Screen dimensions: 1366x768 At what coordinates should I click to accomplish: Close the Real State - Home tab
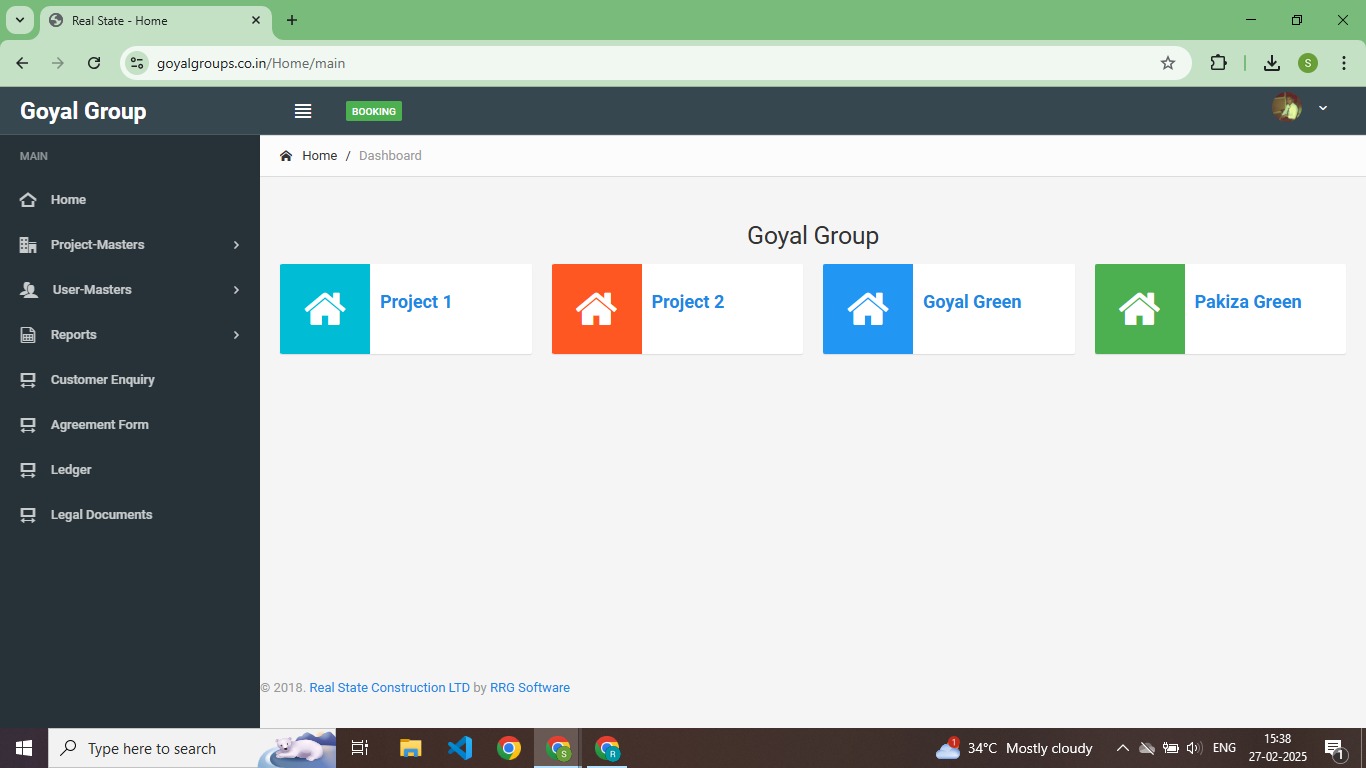256,20
